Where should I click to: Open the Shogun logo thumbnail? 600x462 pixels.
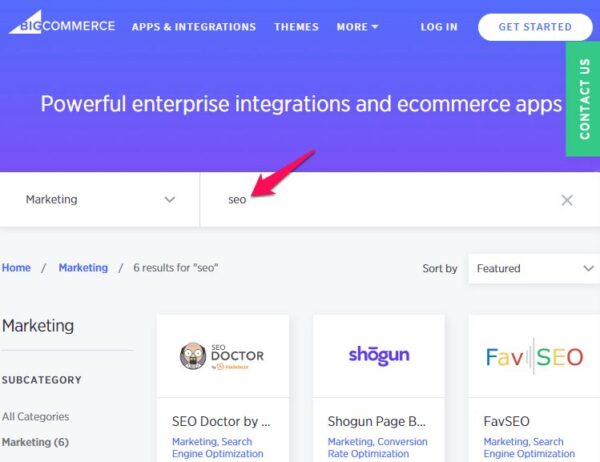[x=379, y=356]
